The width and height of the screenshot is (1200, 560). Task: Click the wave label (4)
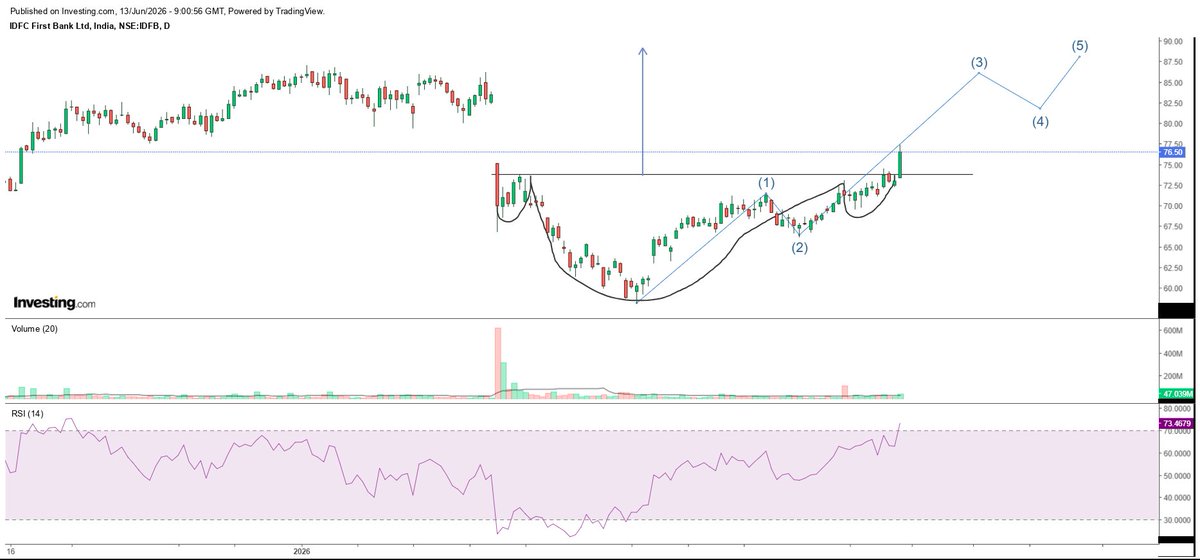coord(1040,122)
